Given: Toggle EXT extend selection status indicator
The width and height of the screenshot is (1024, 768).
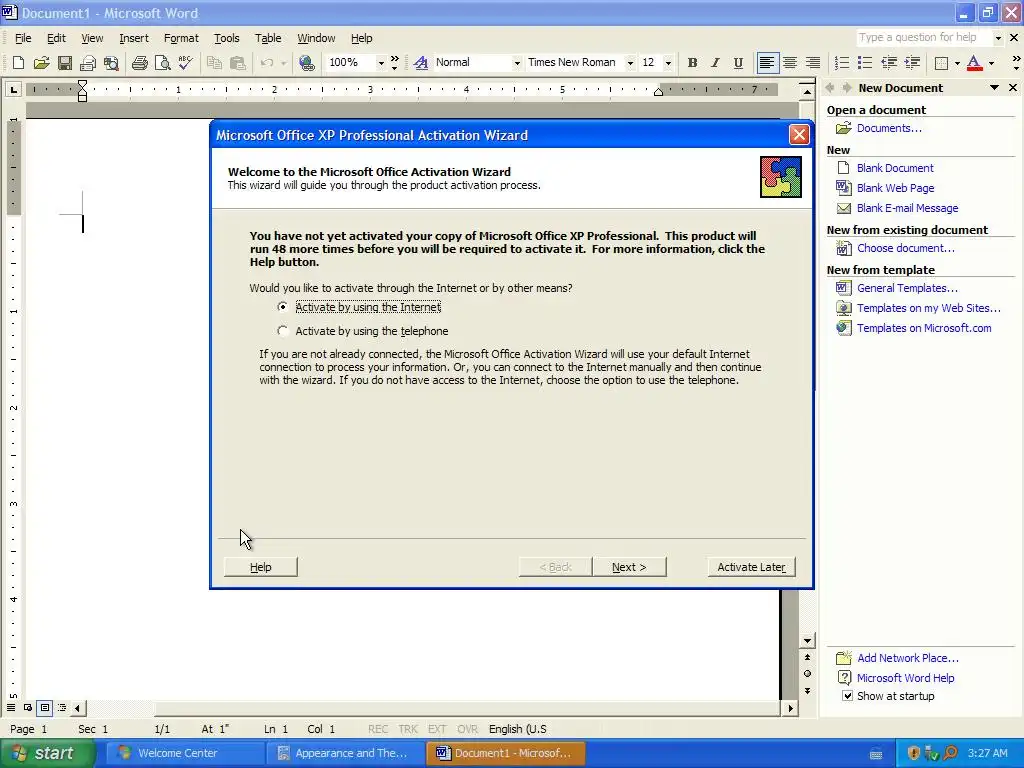Looking at the screenshot, I should pyautogui.click(x=437, y=729).
